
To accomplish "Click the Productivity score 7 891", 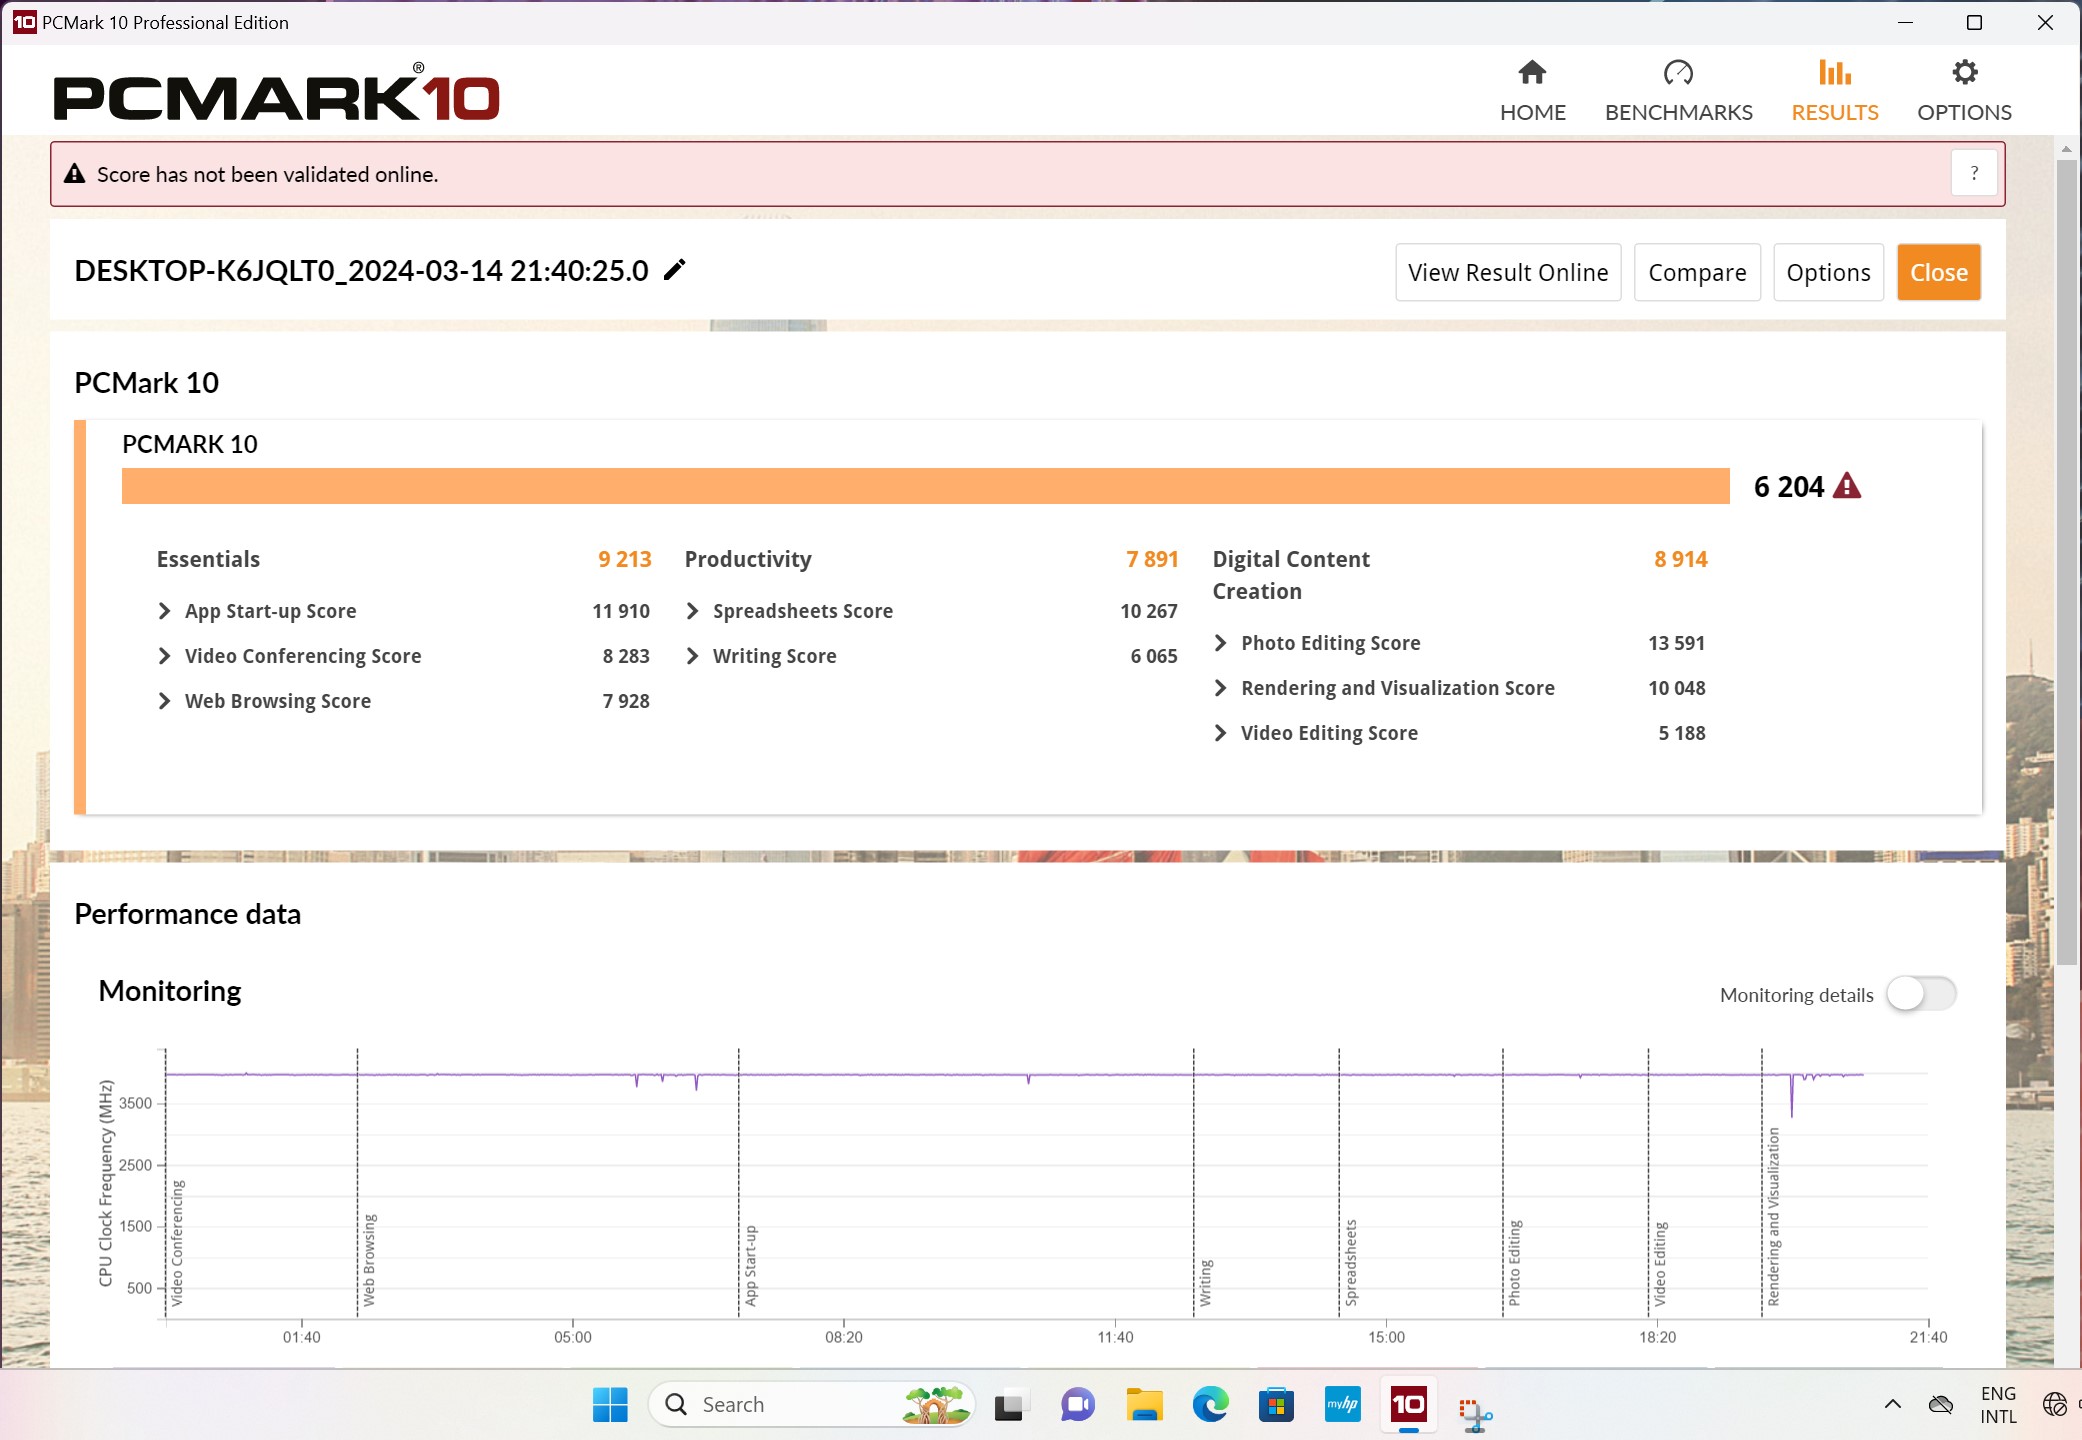I will (x=1152, y=559).
